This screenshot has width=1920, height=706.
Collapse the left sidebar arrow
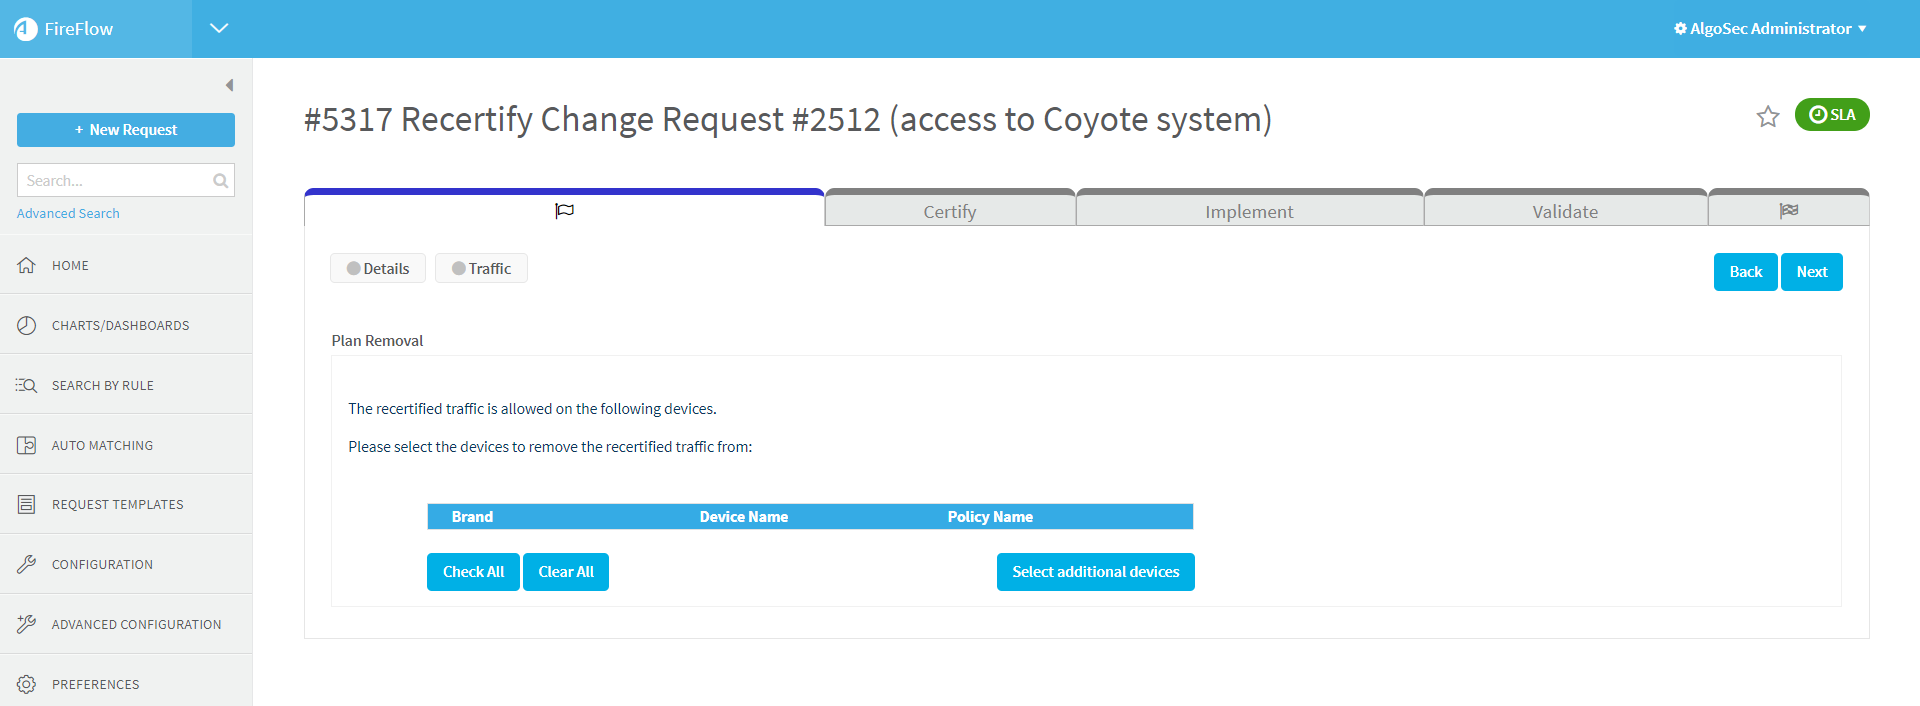(x=229, y=85)
